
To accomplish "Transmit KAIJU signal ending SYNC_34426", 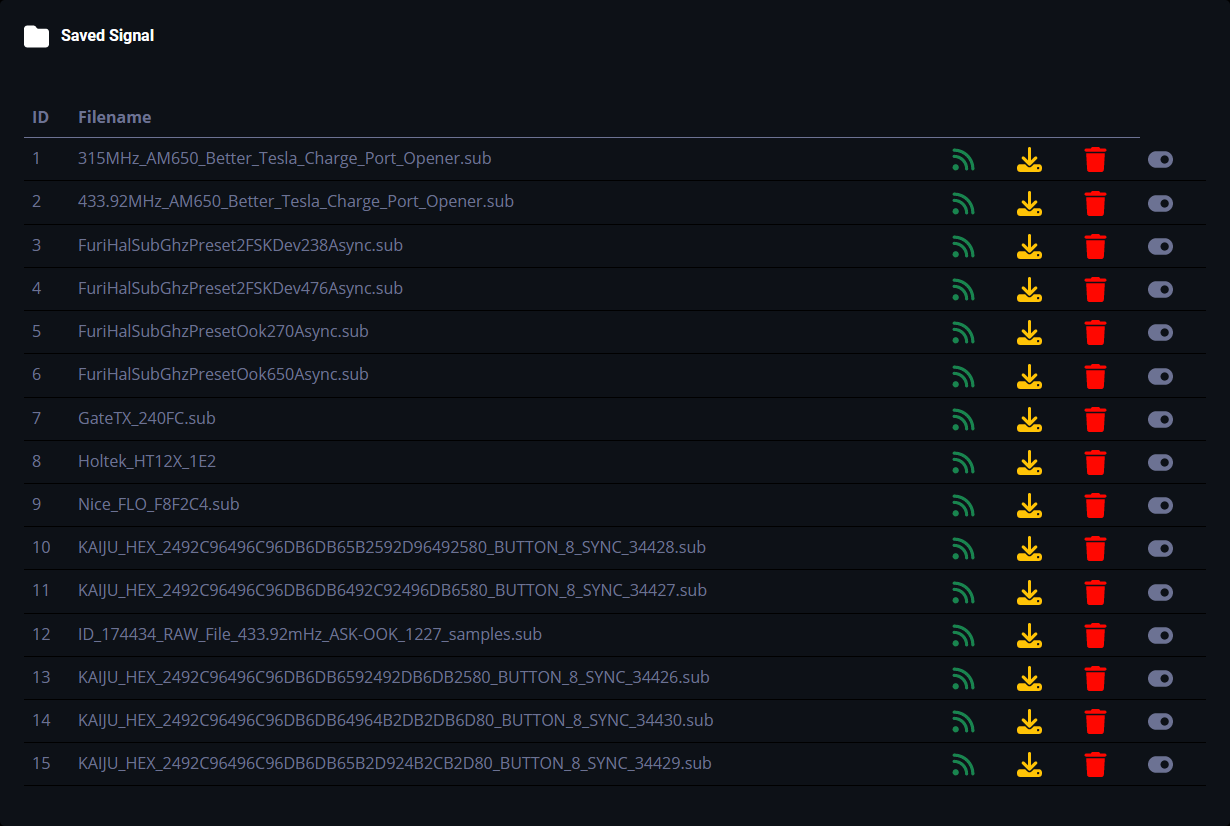I will pyautogui.click(x=962, y=678).
